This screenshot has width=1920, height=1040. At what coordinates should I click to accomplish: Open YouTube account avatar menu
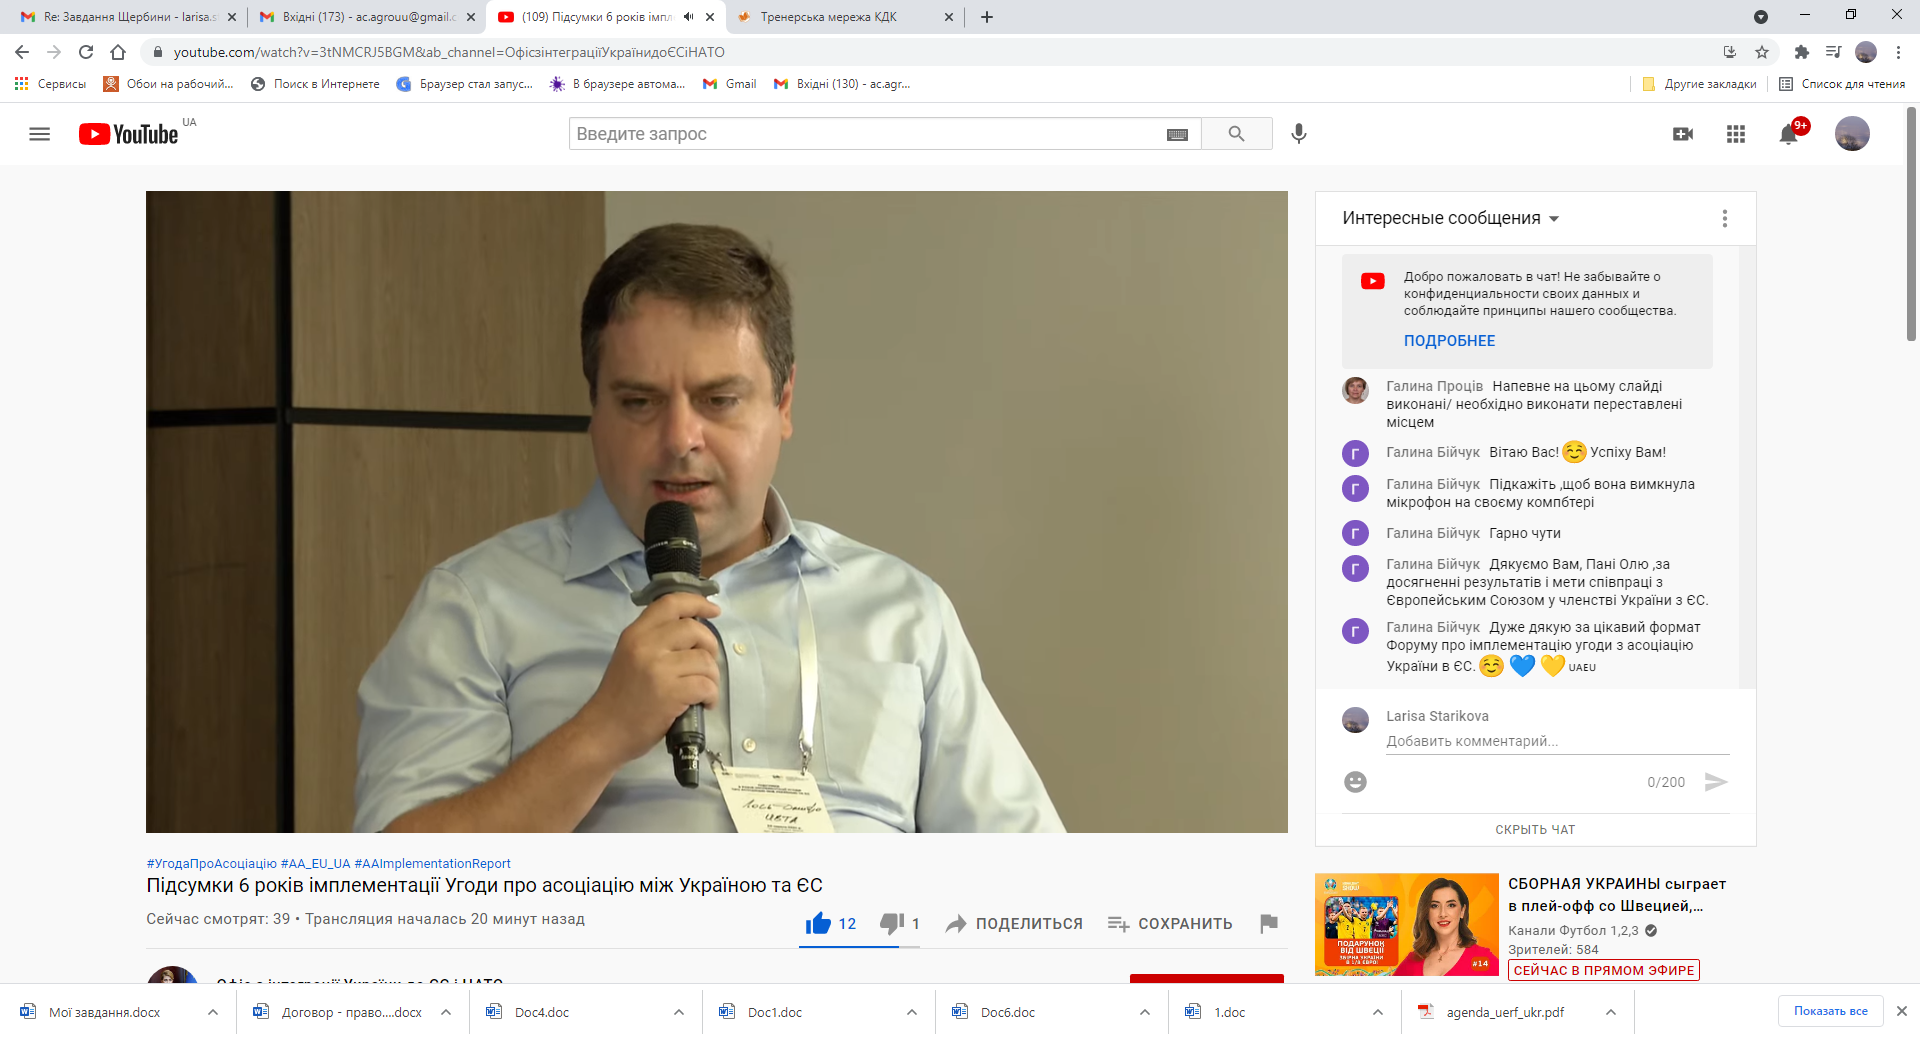(x=1852, y=134)
